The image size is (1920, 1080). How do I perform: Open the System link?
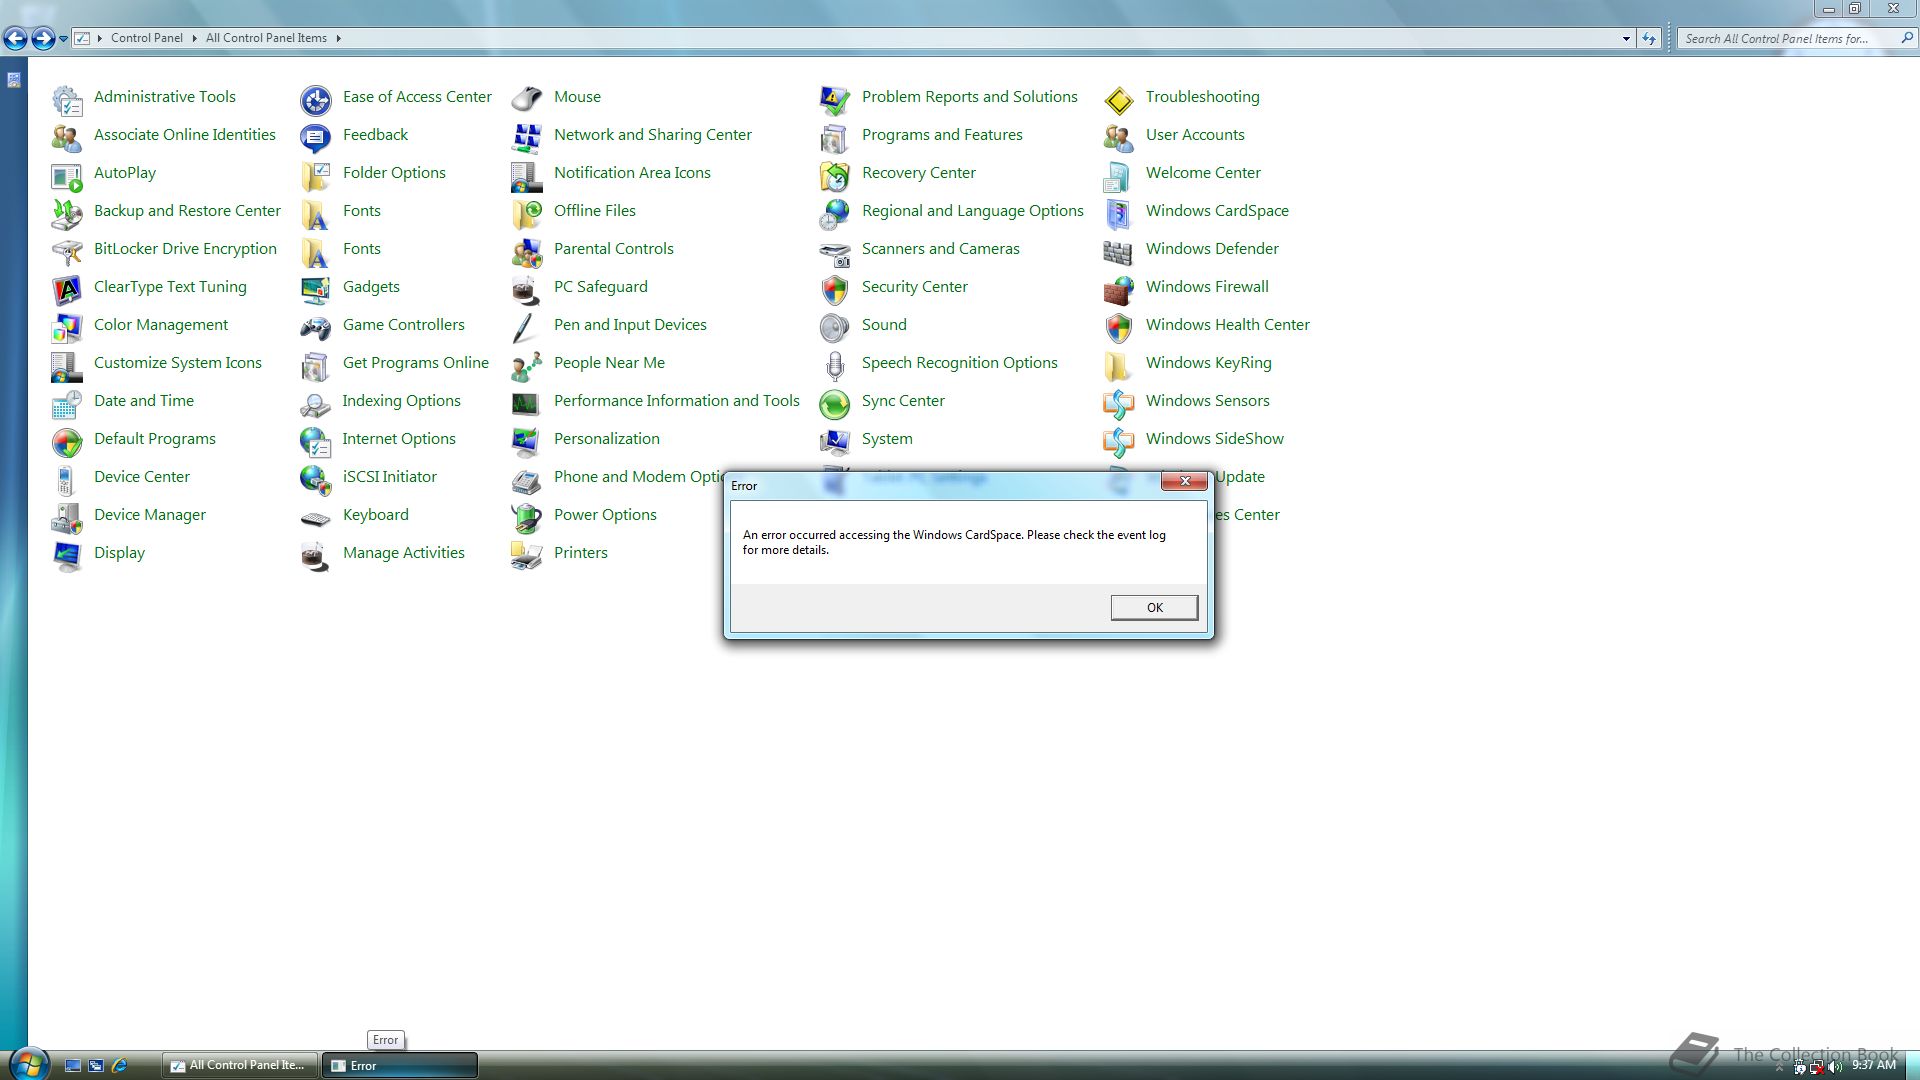click(887, 439)
